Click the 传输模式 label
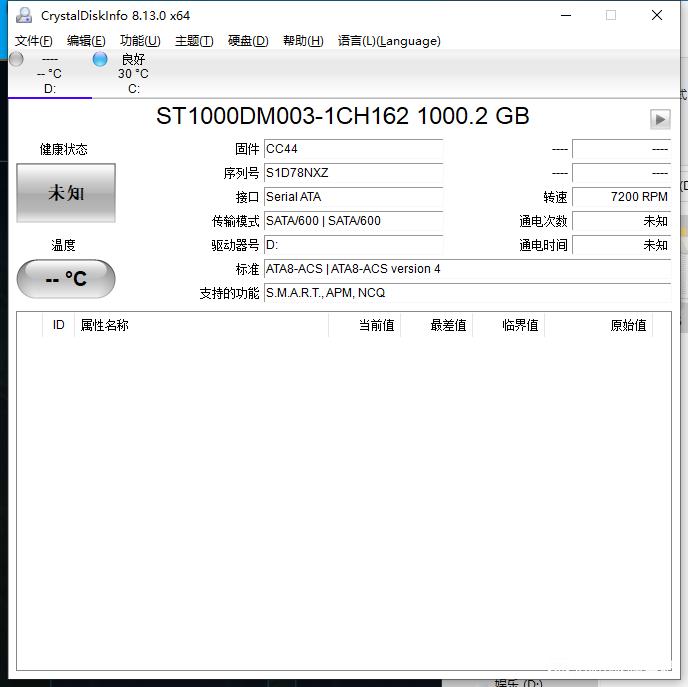This screenshot has height=687, width=688. [x=236, y=221]
